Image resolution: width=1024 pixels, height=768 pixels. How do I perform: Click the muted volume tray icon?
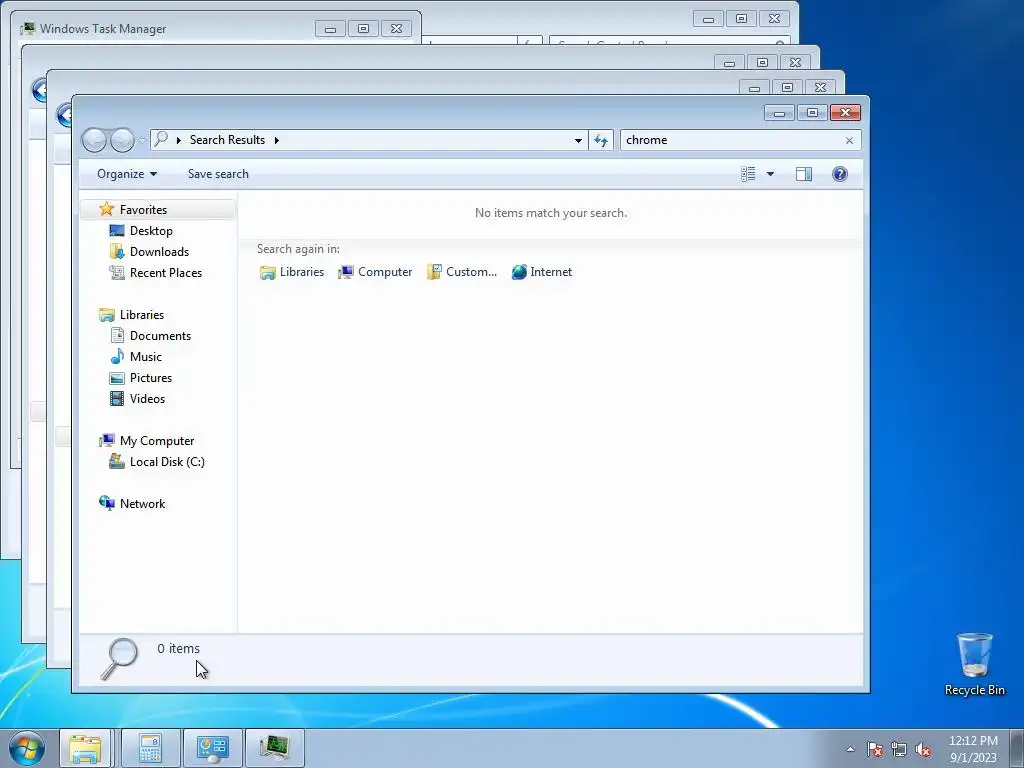tap(923, 749)
